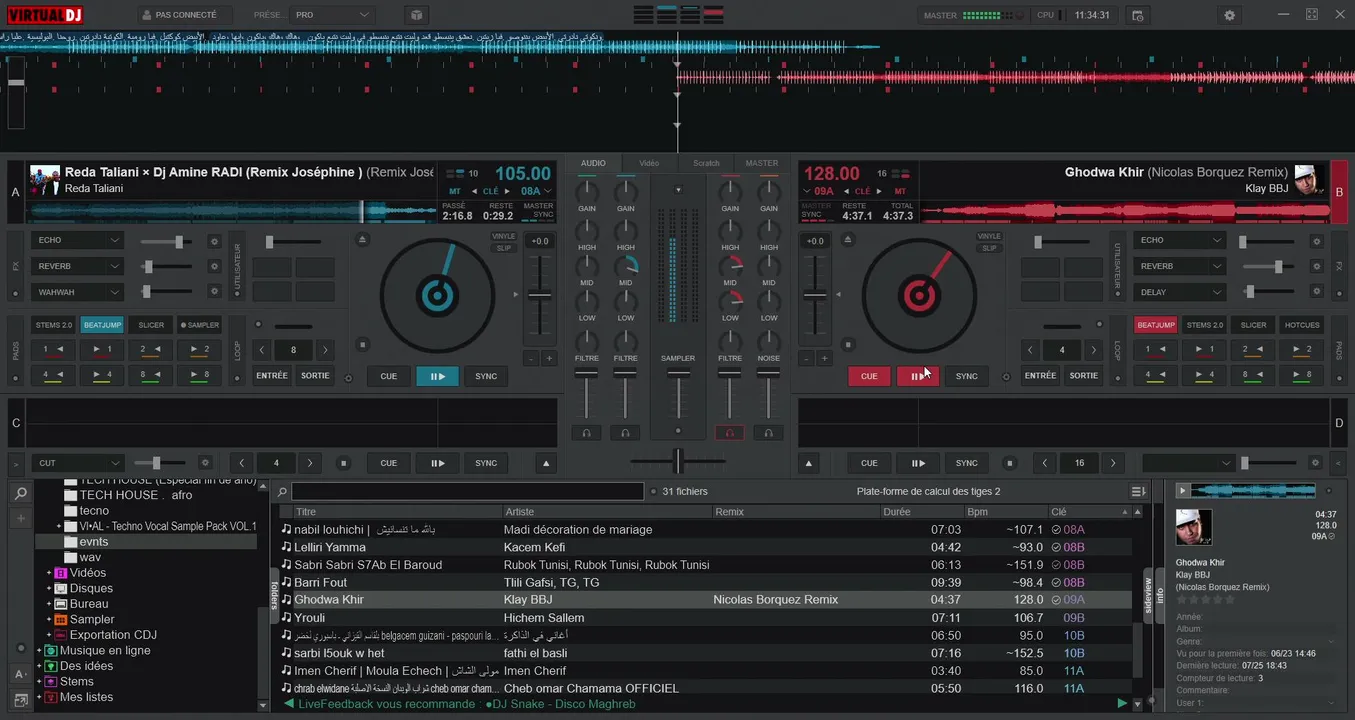Click the PAS CONNECTÉ login button

(x=184, y=15)
